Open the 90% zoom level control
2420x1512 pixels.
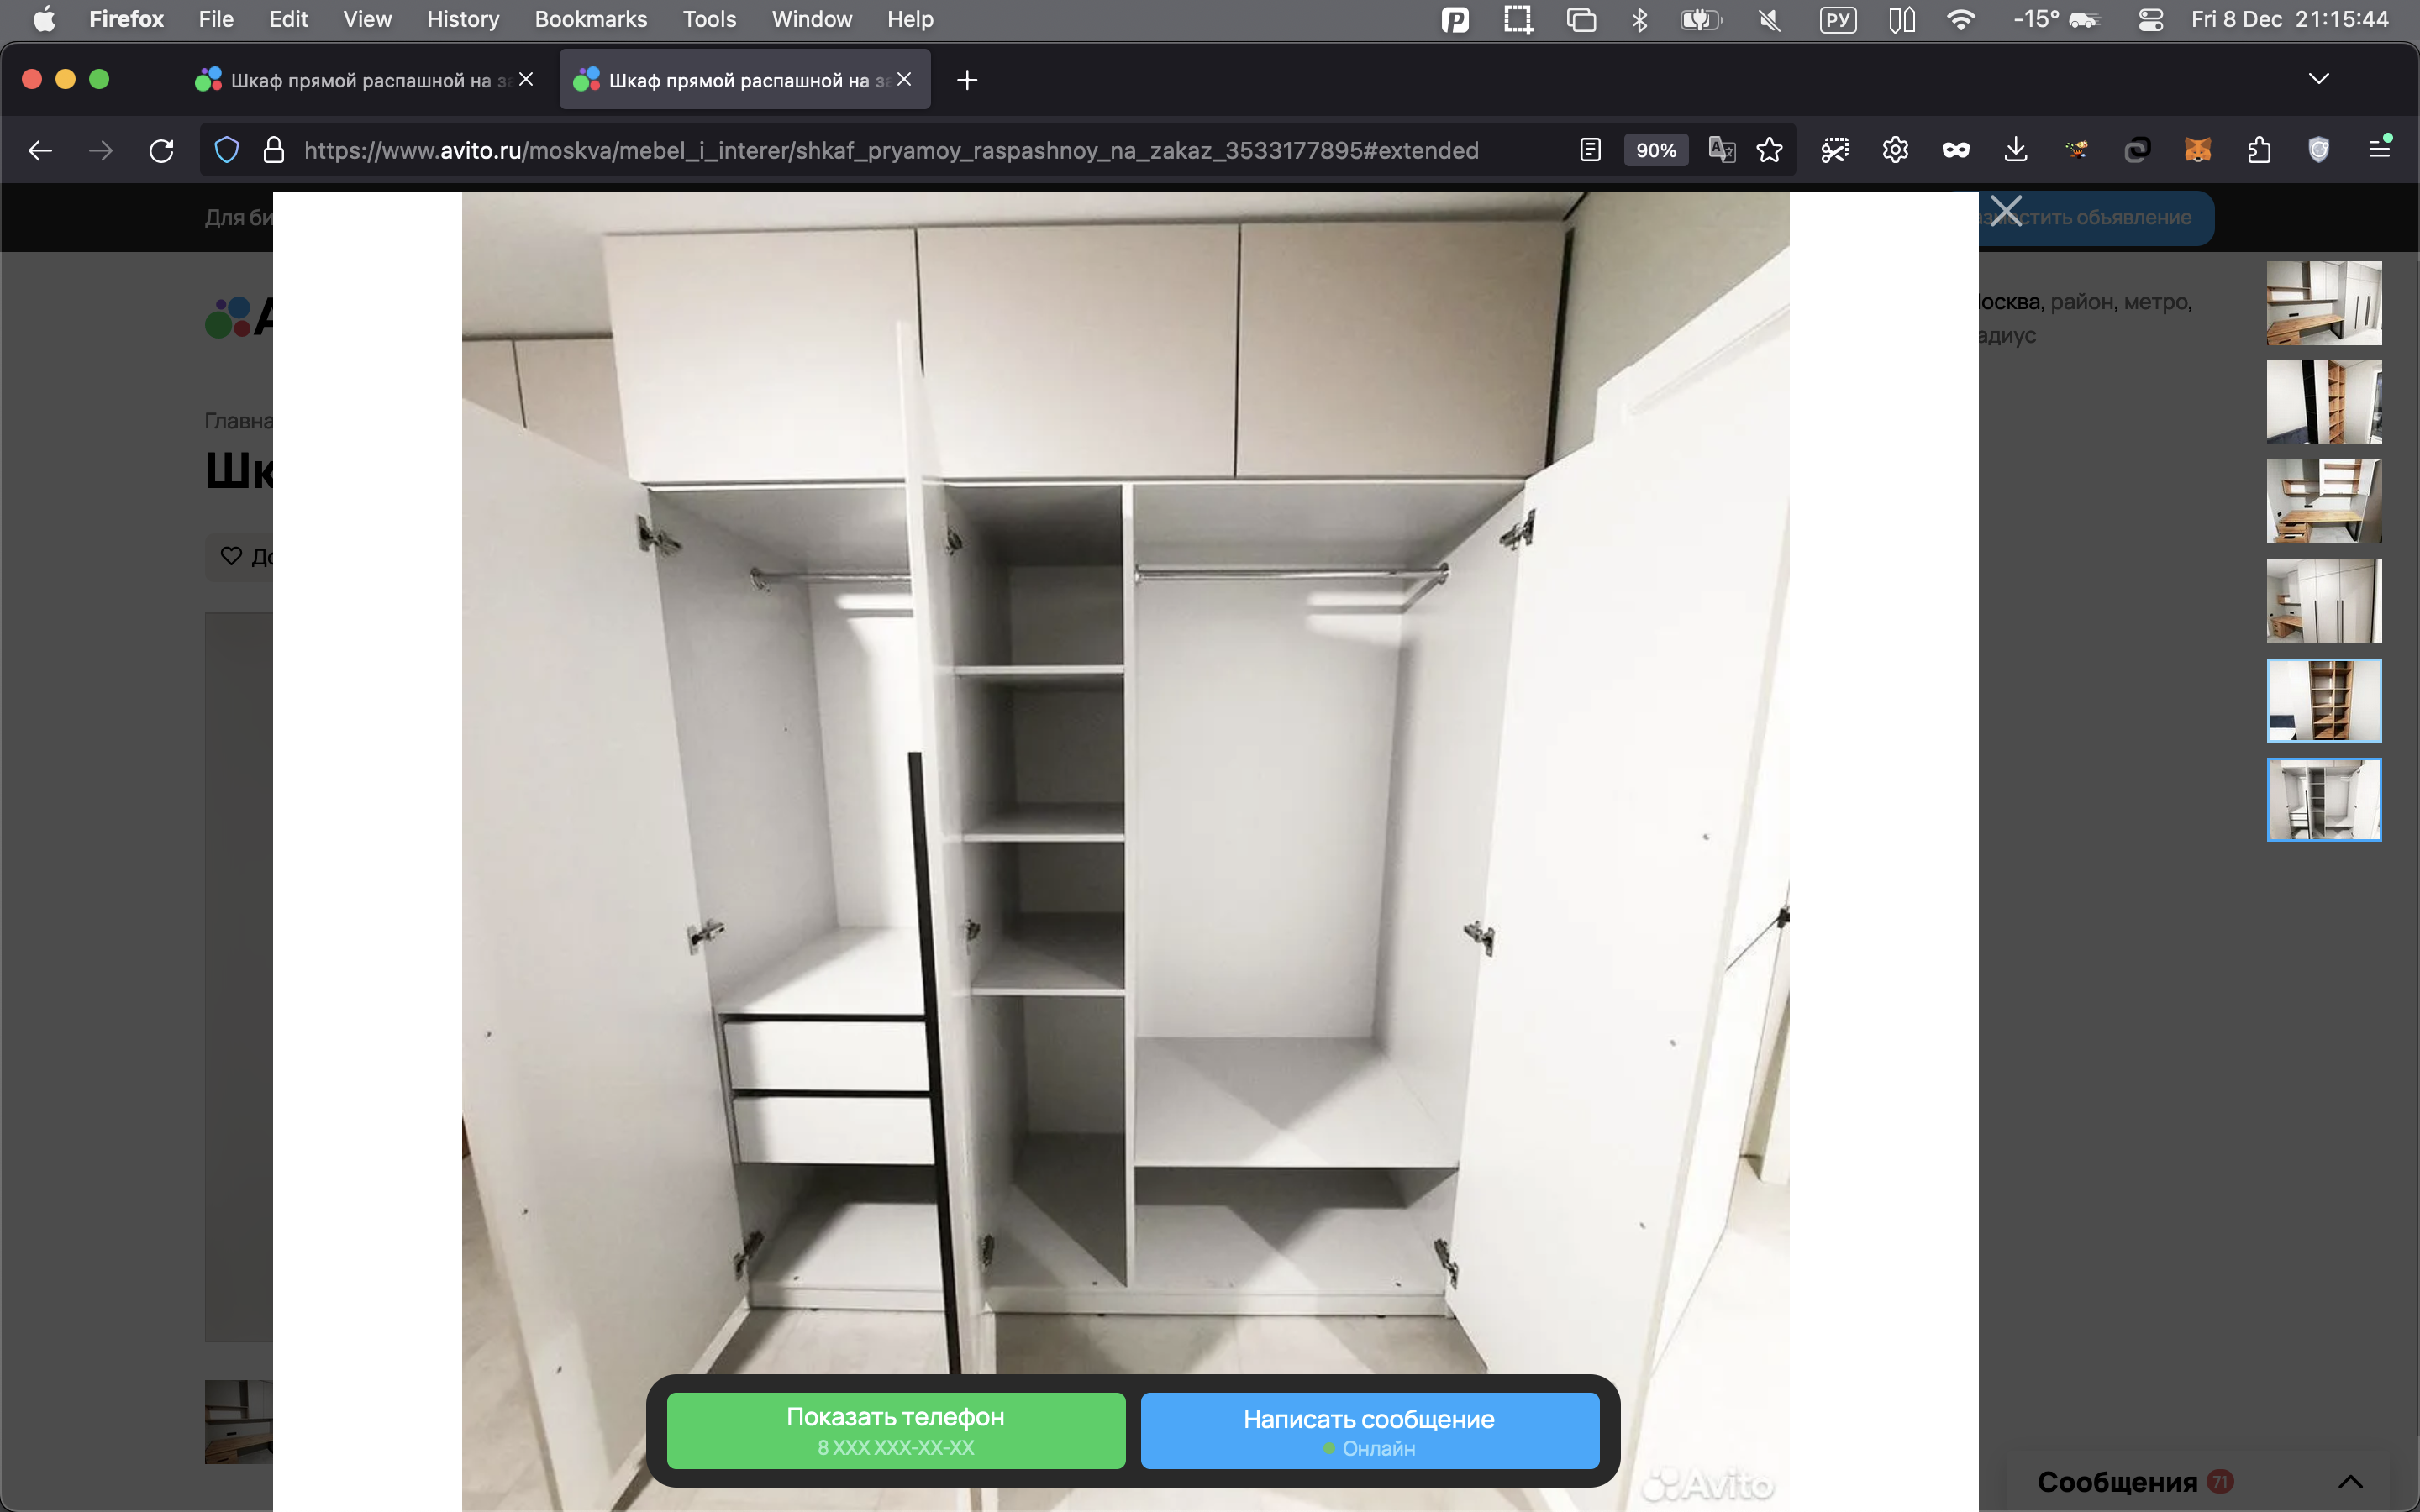point(1655,151)
